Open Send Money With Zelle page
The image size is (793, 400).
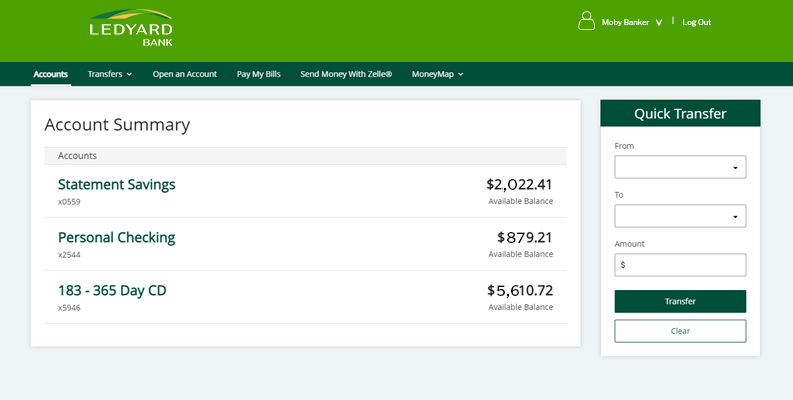click(346, 74)
